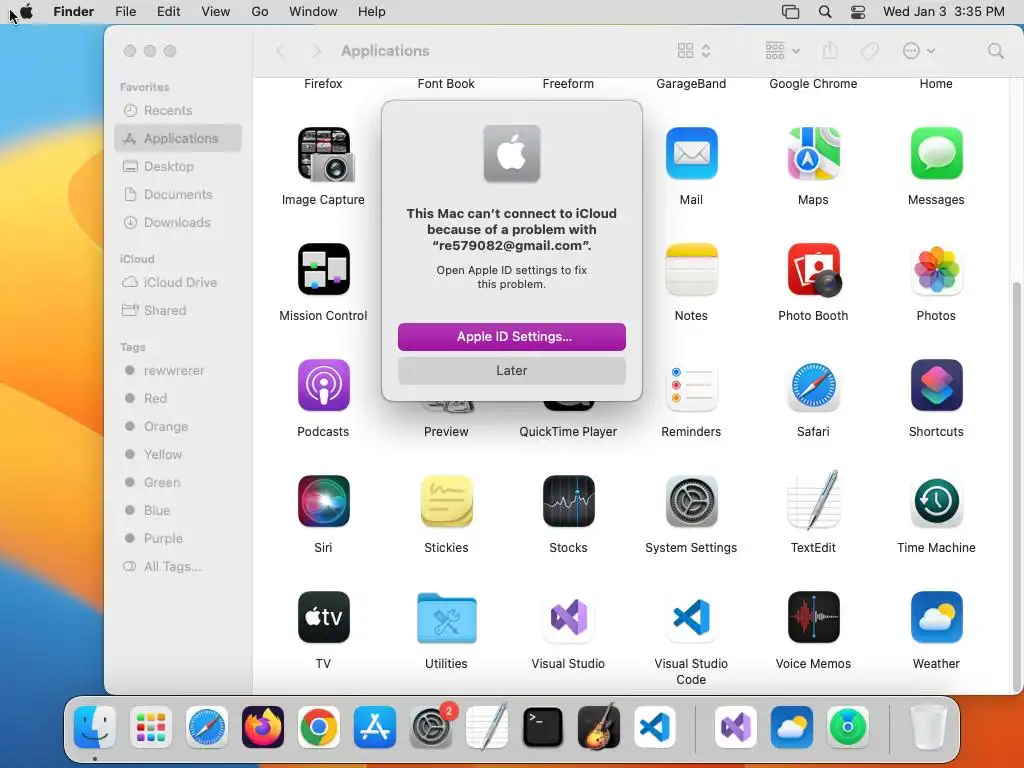Launch Firefox from the Dock
This screenshot has height=768, width=1024.
click(263, 727)
